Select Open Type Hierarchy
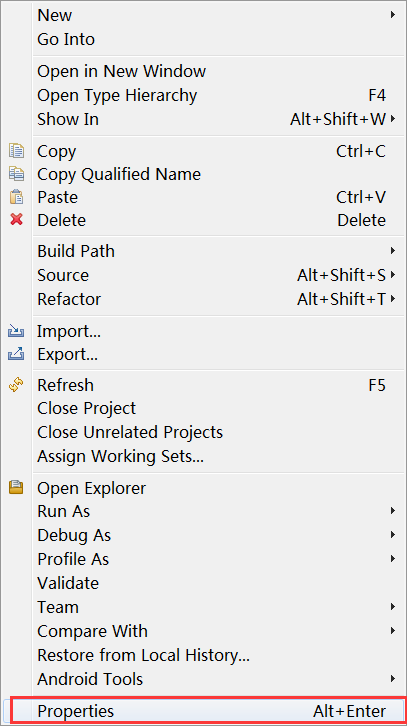407x726 pixels. [x=117, y=95]
